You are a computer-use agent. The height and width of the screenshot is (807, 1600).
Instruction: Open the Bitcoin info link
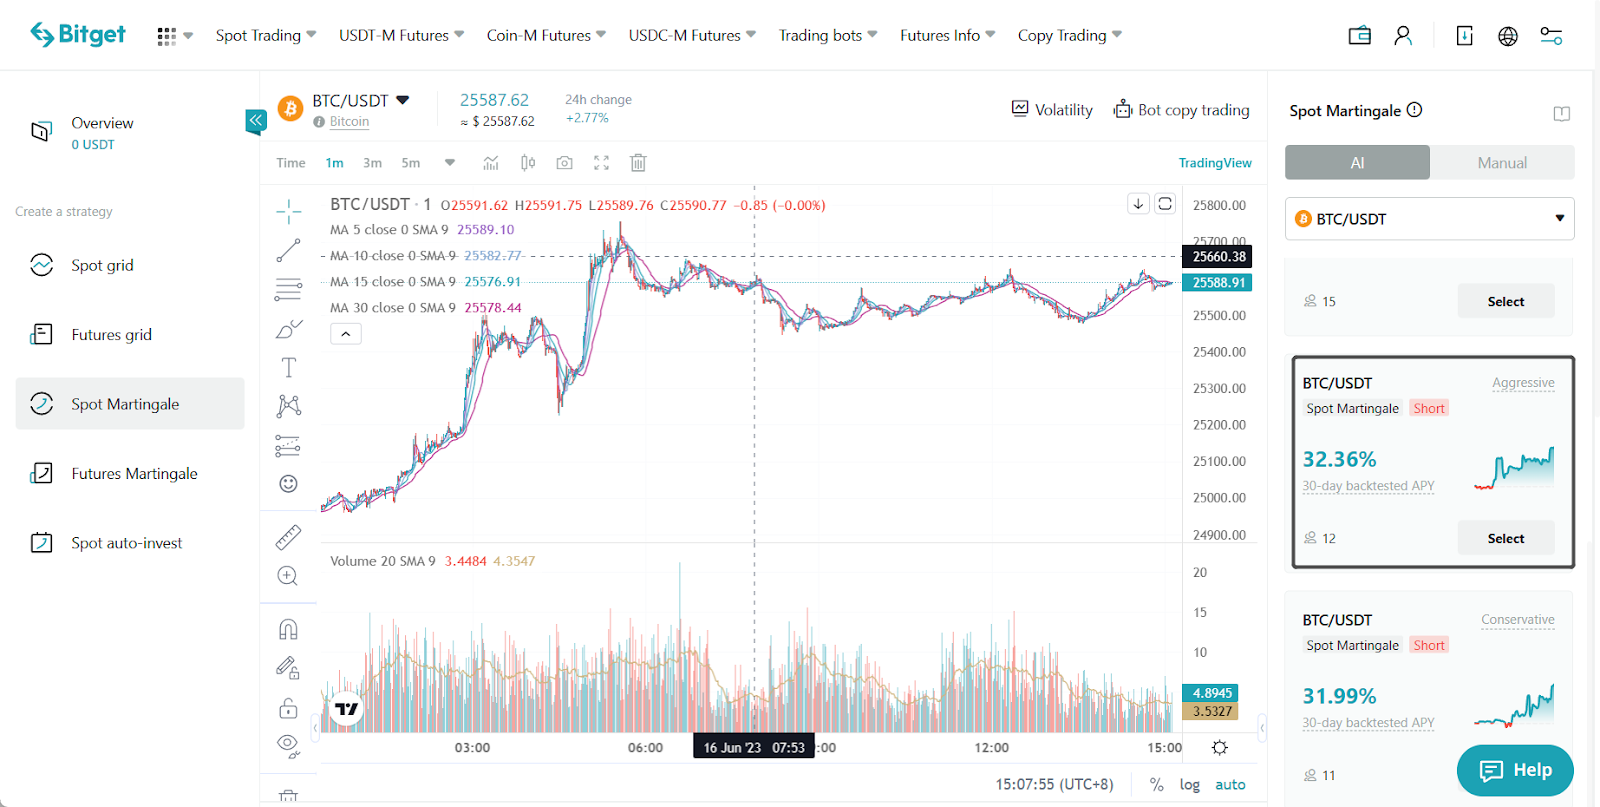pyautogui.click(x=349, y=122)
